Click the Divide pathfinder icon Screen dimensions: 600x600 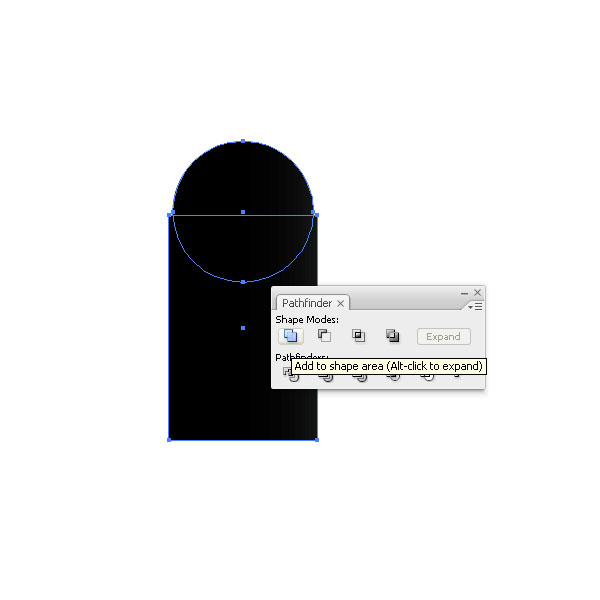coord(290,374)
